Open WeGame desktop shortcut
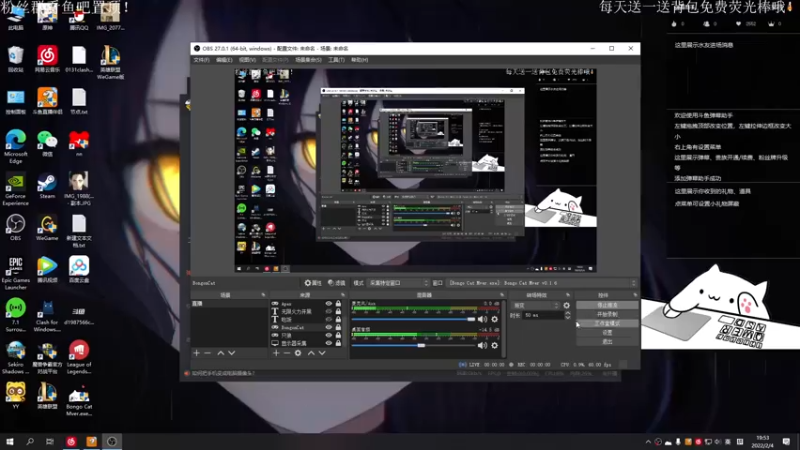This screenshot has width=800, height=450. point(47,227)
